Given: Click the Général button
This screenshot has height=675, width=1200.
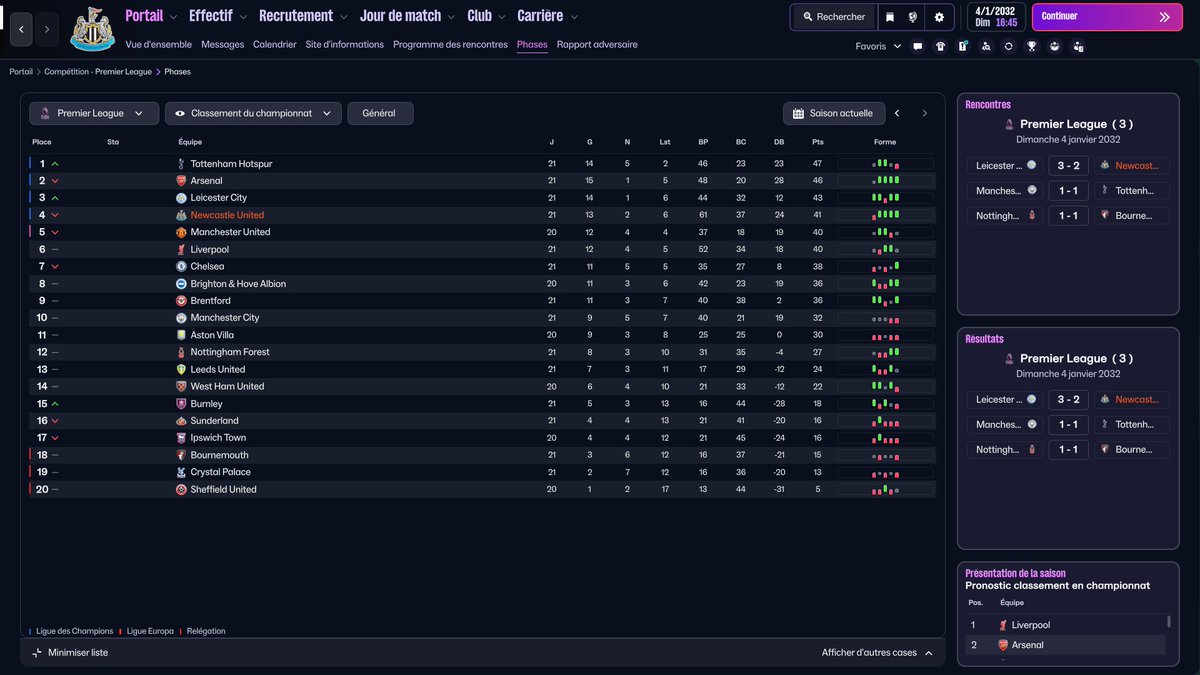Looking at the screenshot, I should 380,114.
